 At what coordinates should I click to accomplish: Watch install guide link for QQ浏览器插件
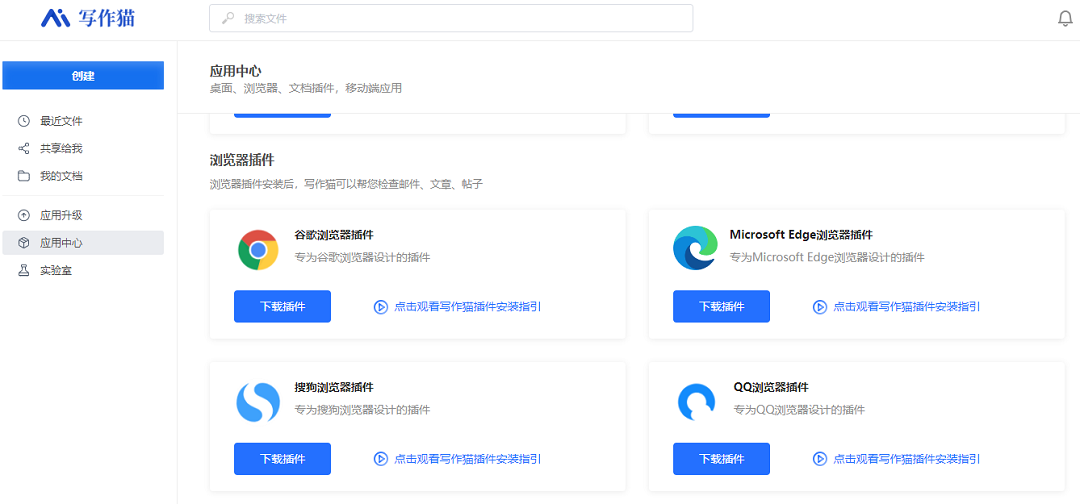click(907, 459)
